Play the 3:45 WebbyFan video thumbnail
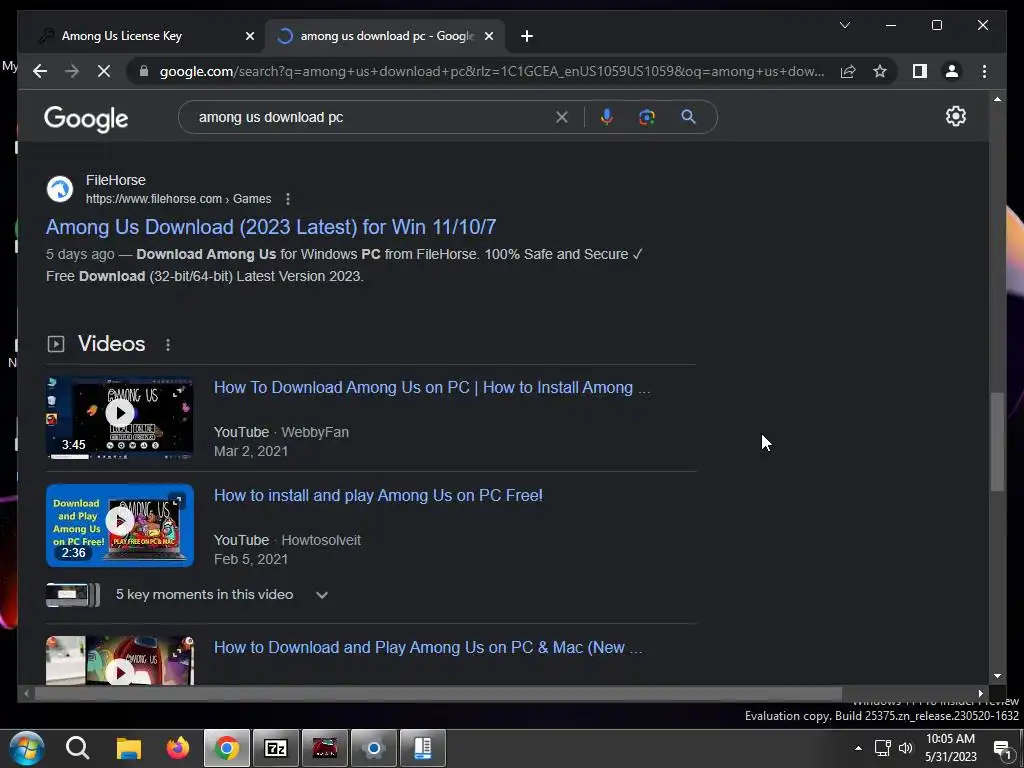1024x768 pixels. (120, 417)
